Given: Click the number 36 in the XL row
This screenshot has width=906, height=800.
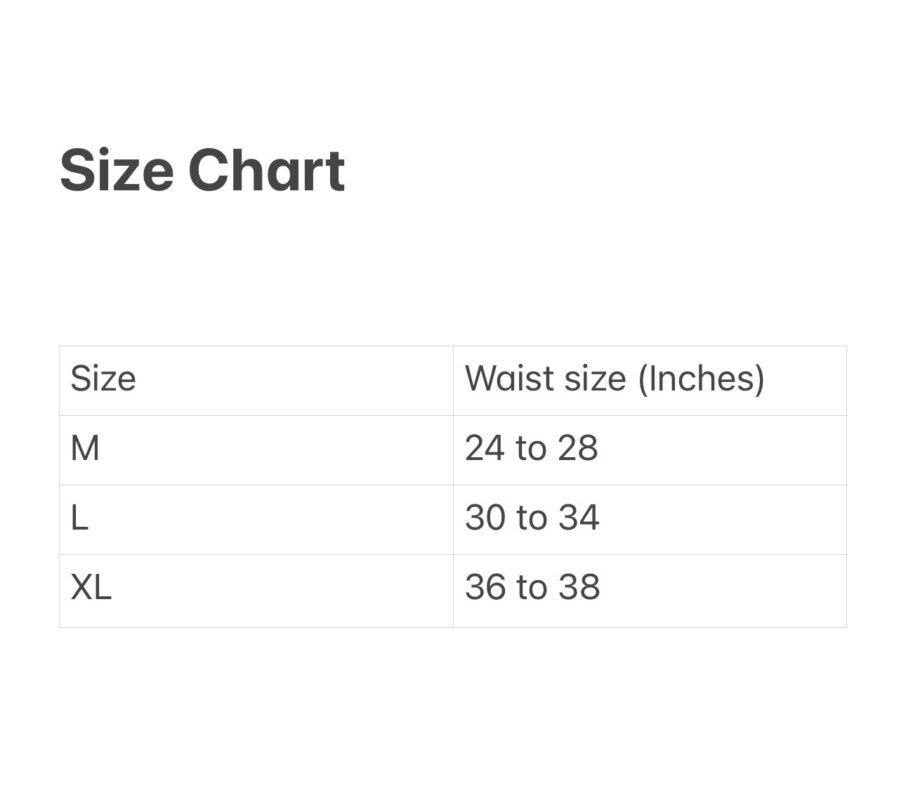Looking at the screenshot, I should tap(486, 587).
